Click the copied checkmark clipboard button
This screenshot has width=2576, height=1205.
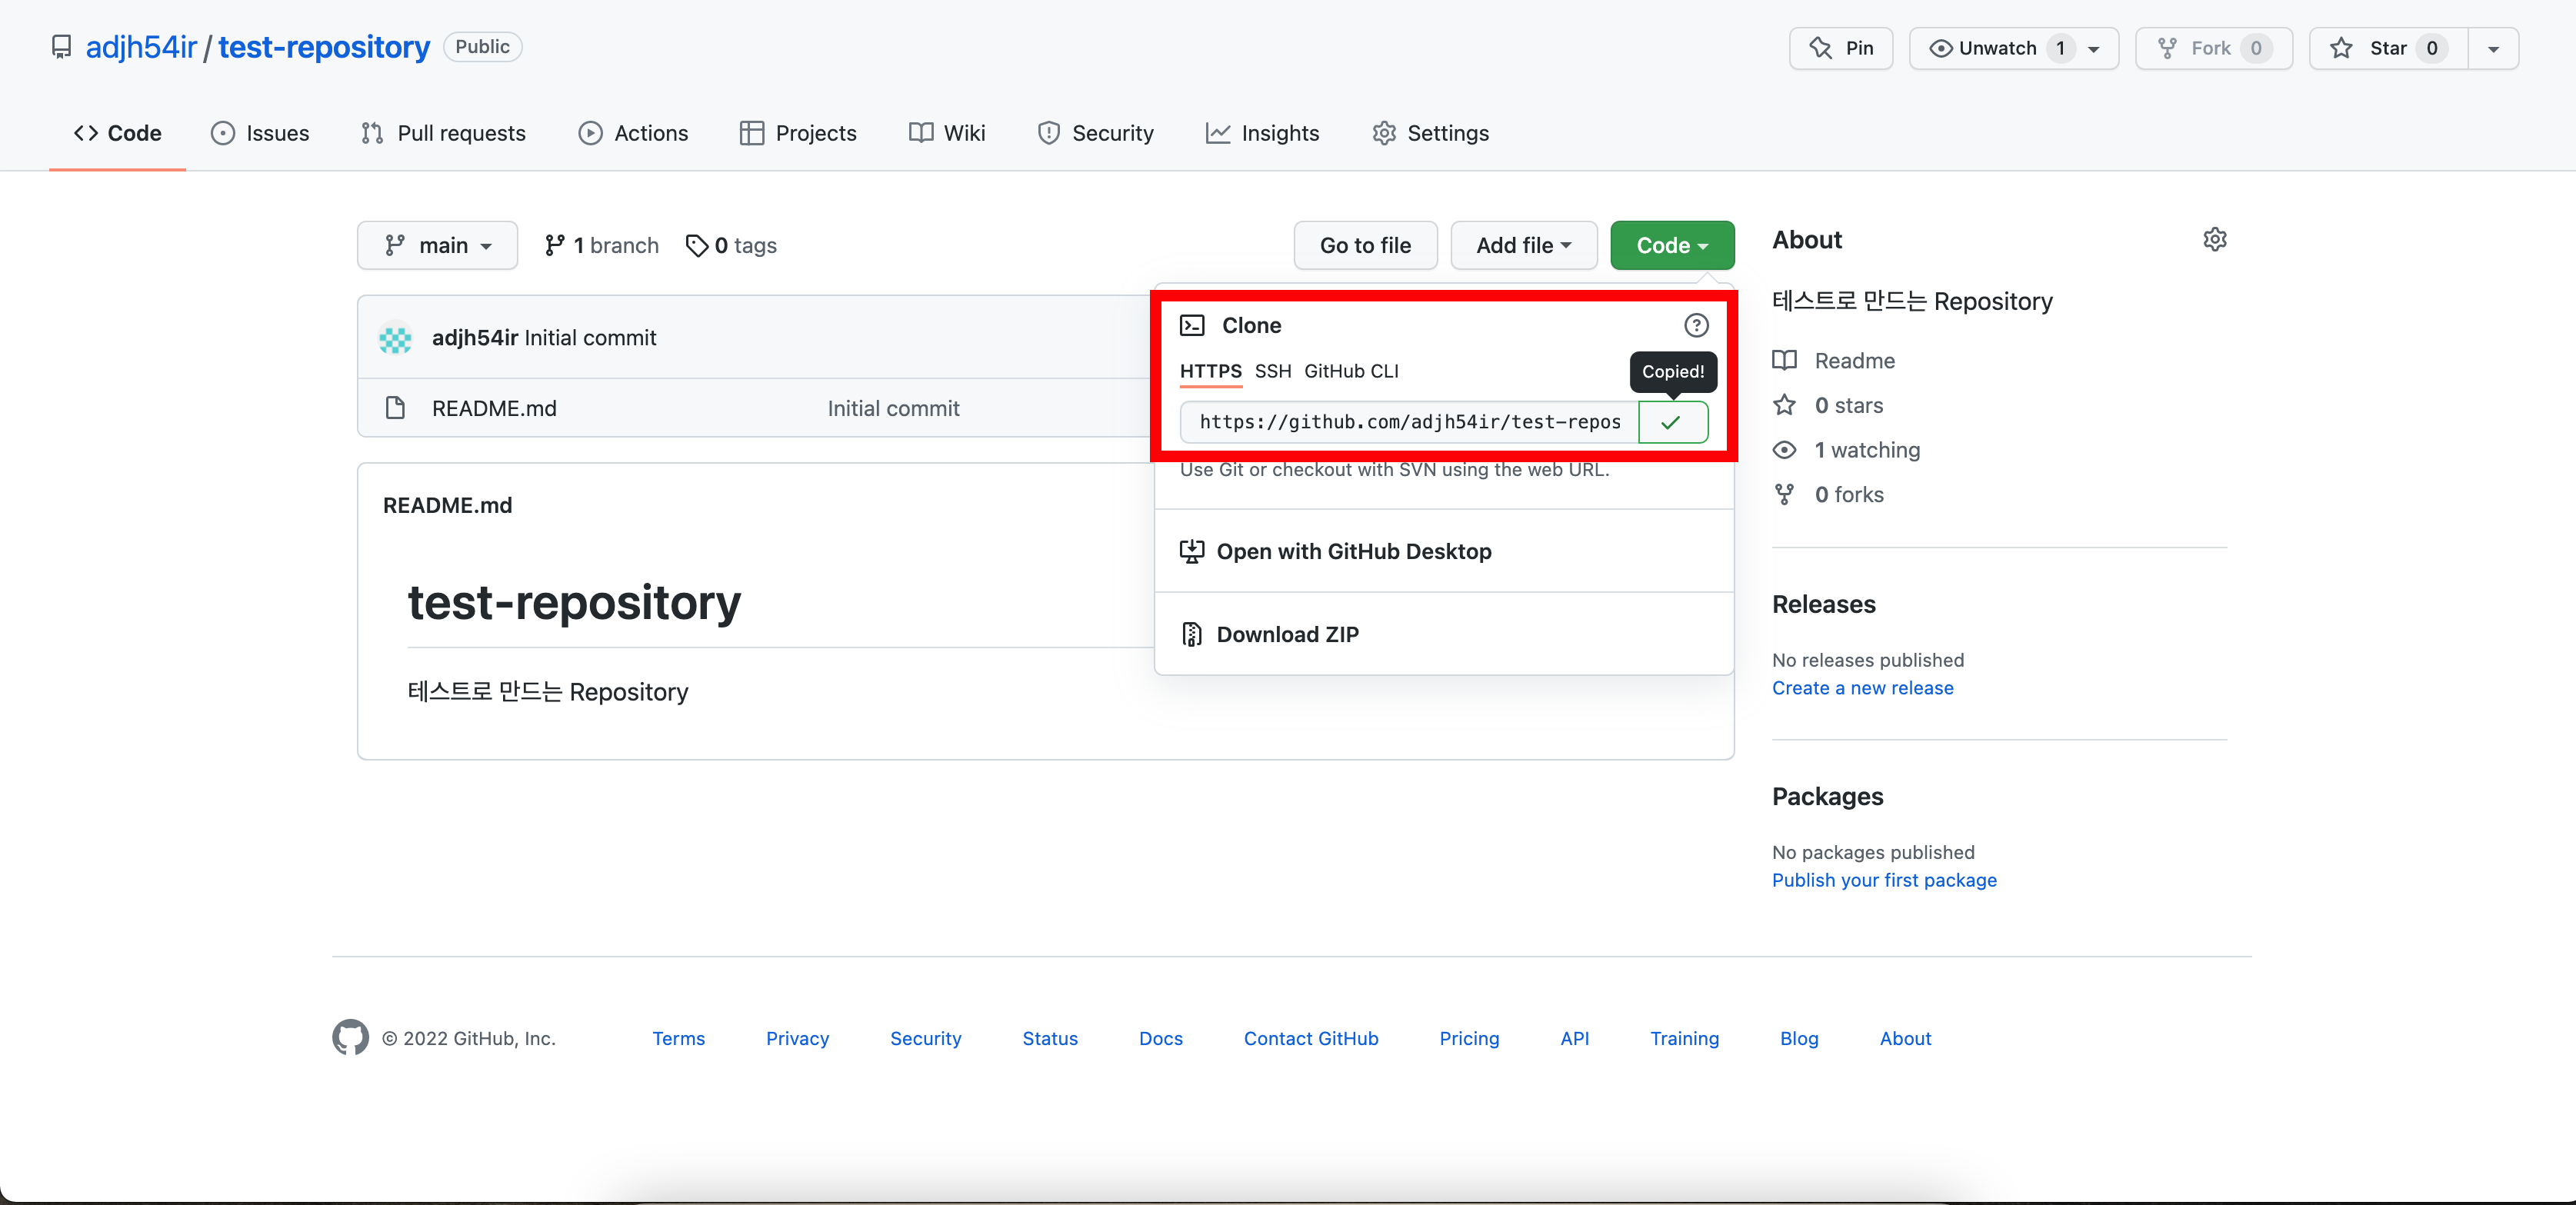[x=1672, y=422]
